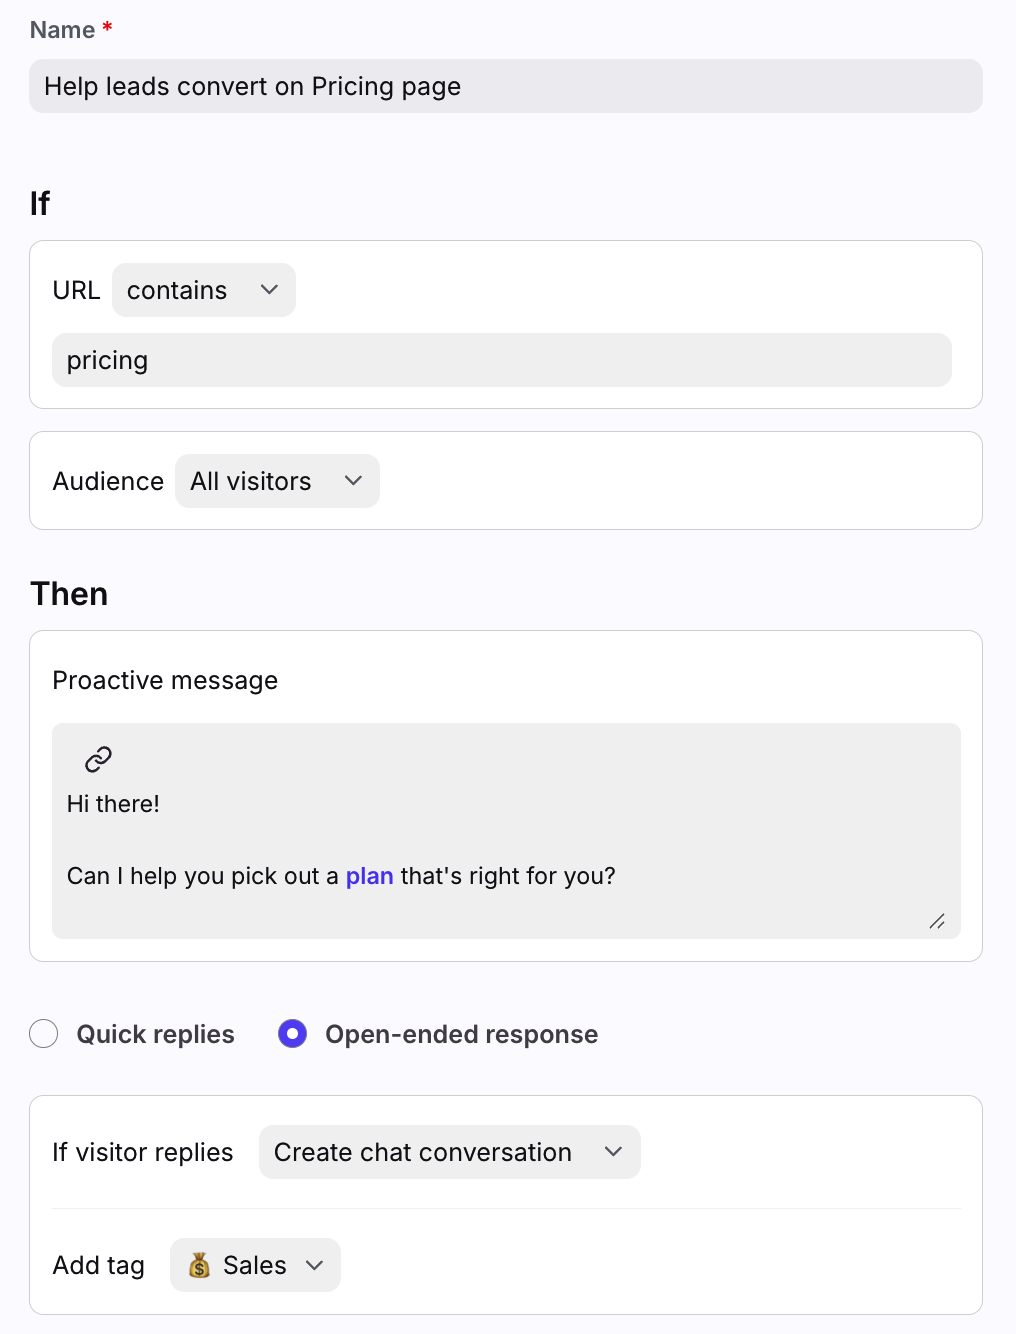Expand the Create chat conversation dropdown

coord(449,1152)
